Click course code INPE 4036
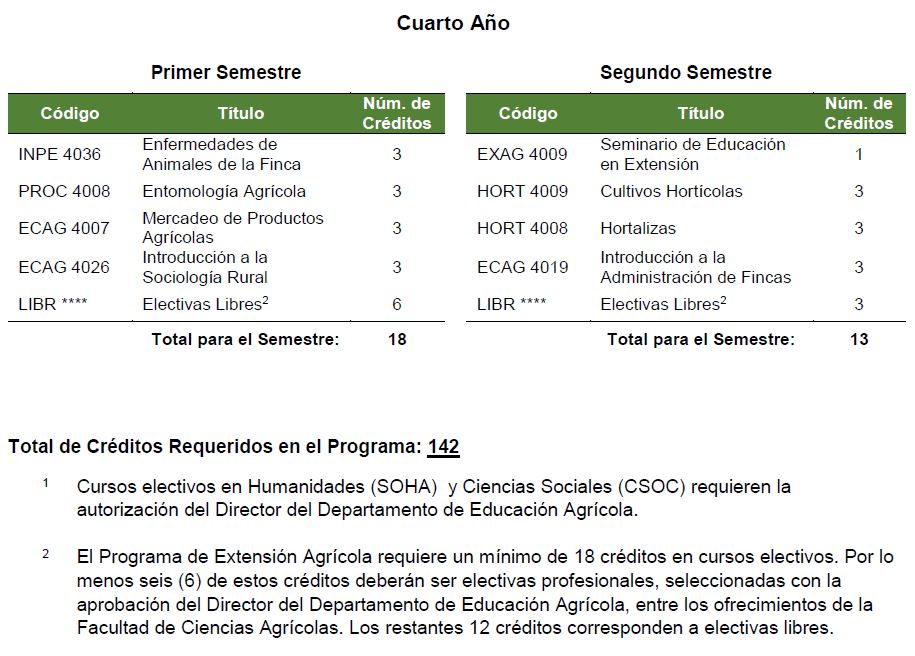 60,154
